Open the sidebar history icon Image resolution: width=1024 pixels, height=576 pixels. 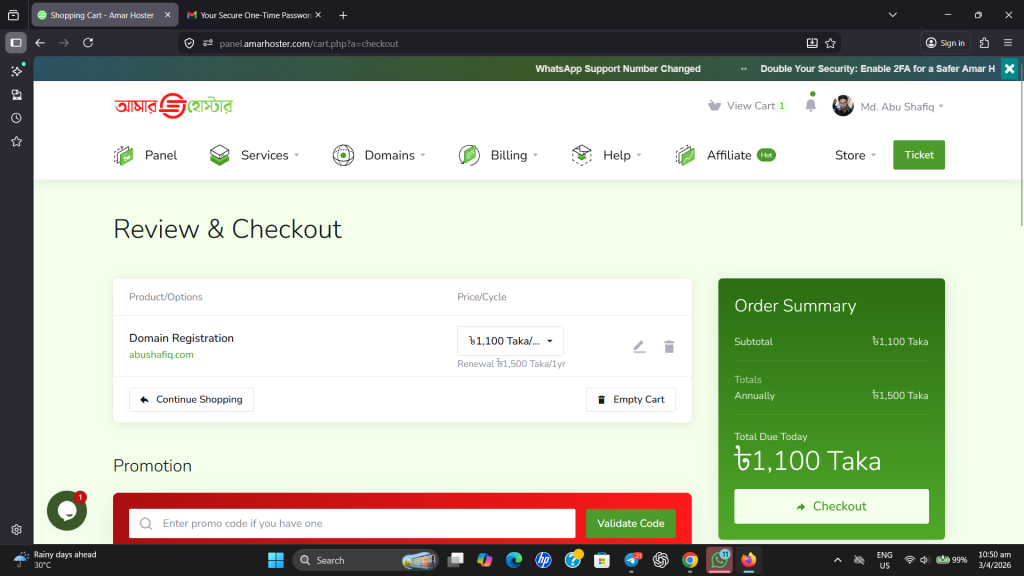coord(16,118)
